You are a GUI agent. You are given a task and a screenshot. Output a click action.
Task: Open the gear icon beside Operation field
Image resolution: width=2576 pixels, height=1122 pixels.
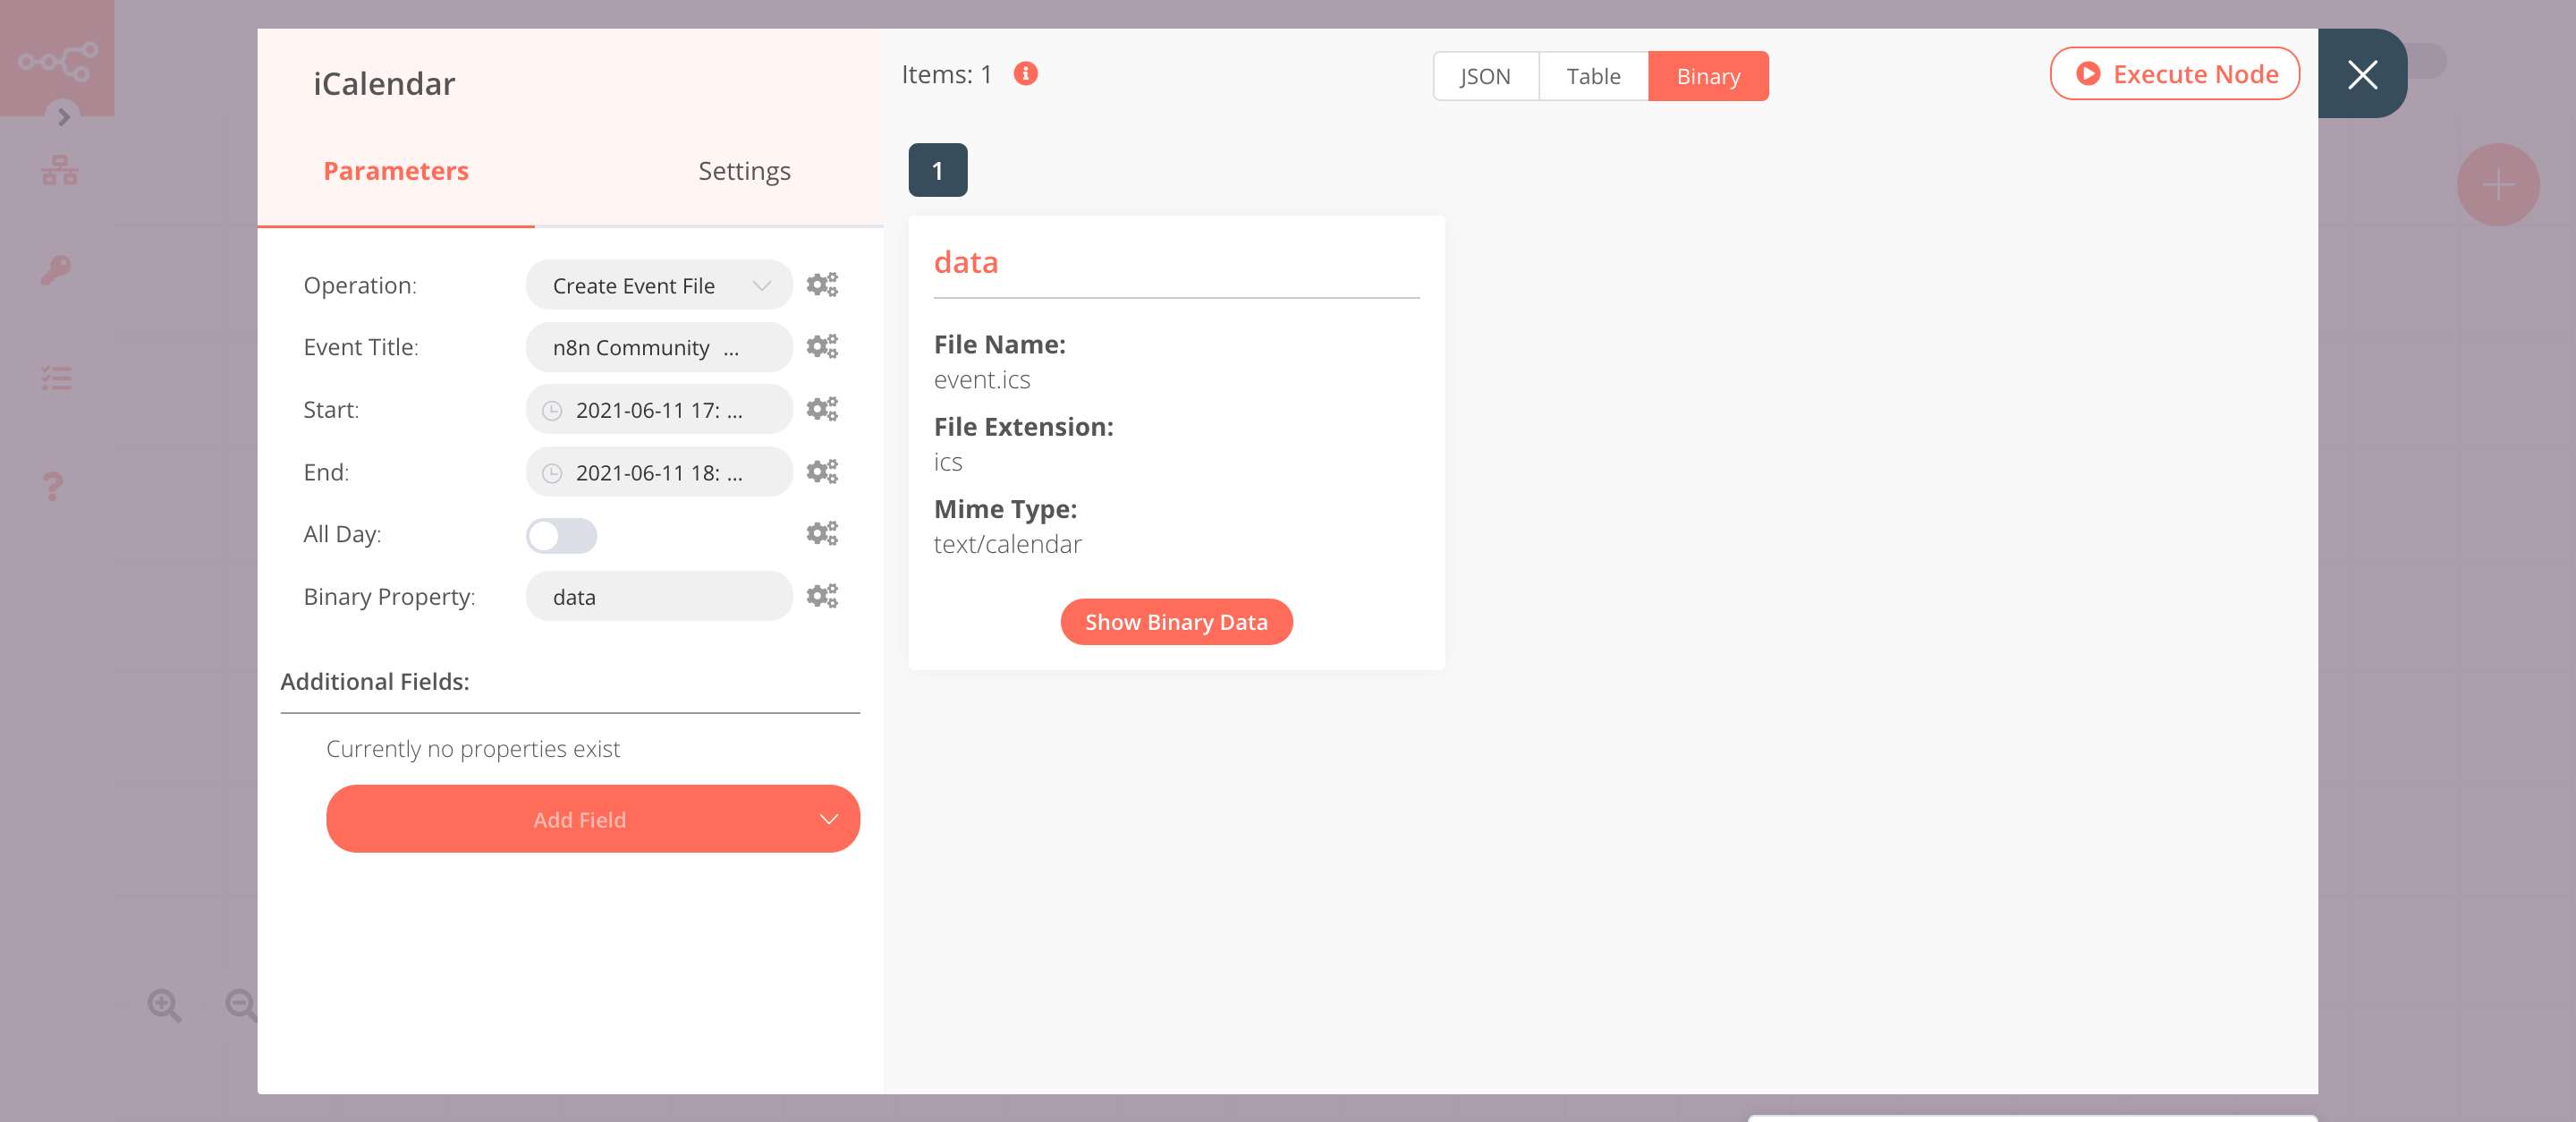point(822,284)
